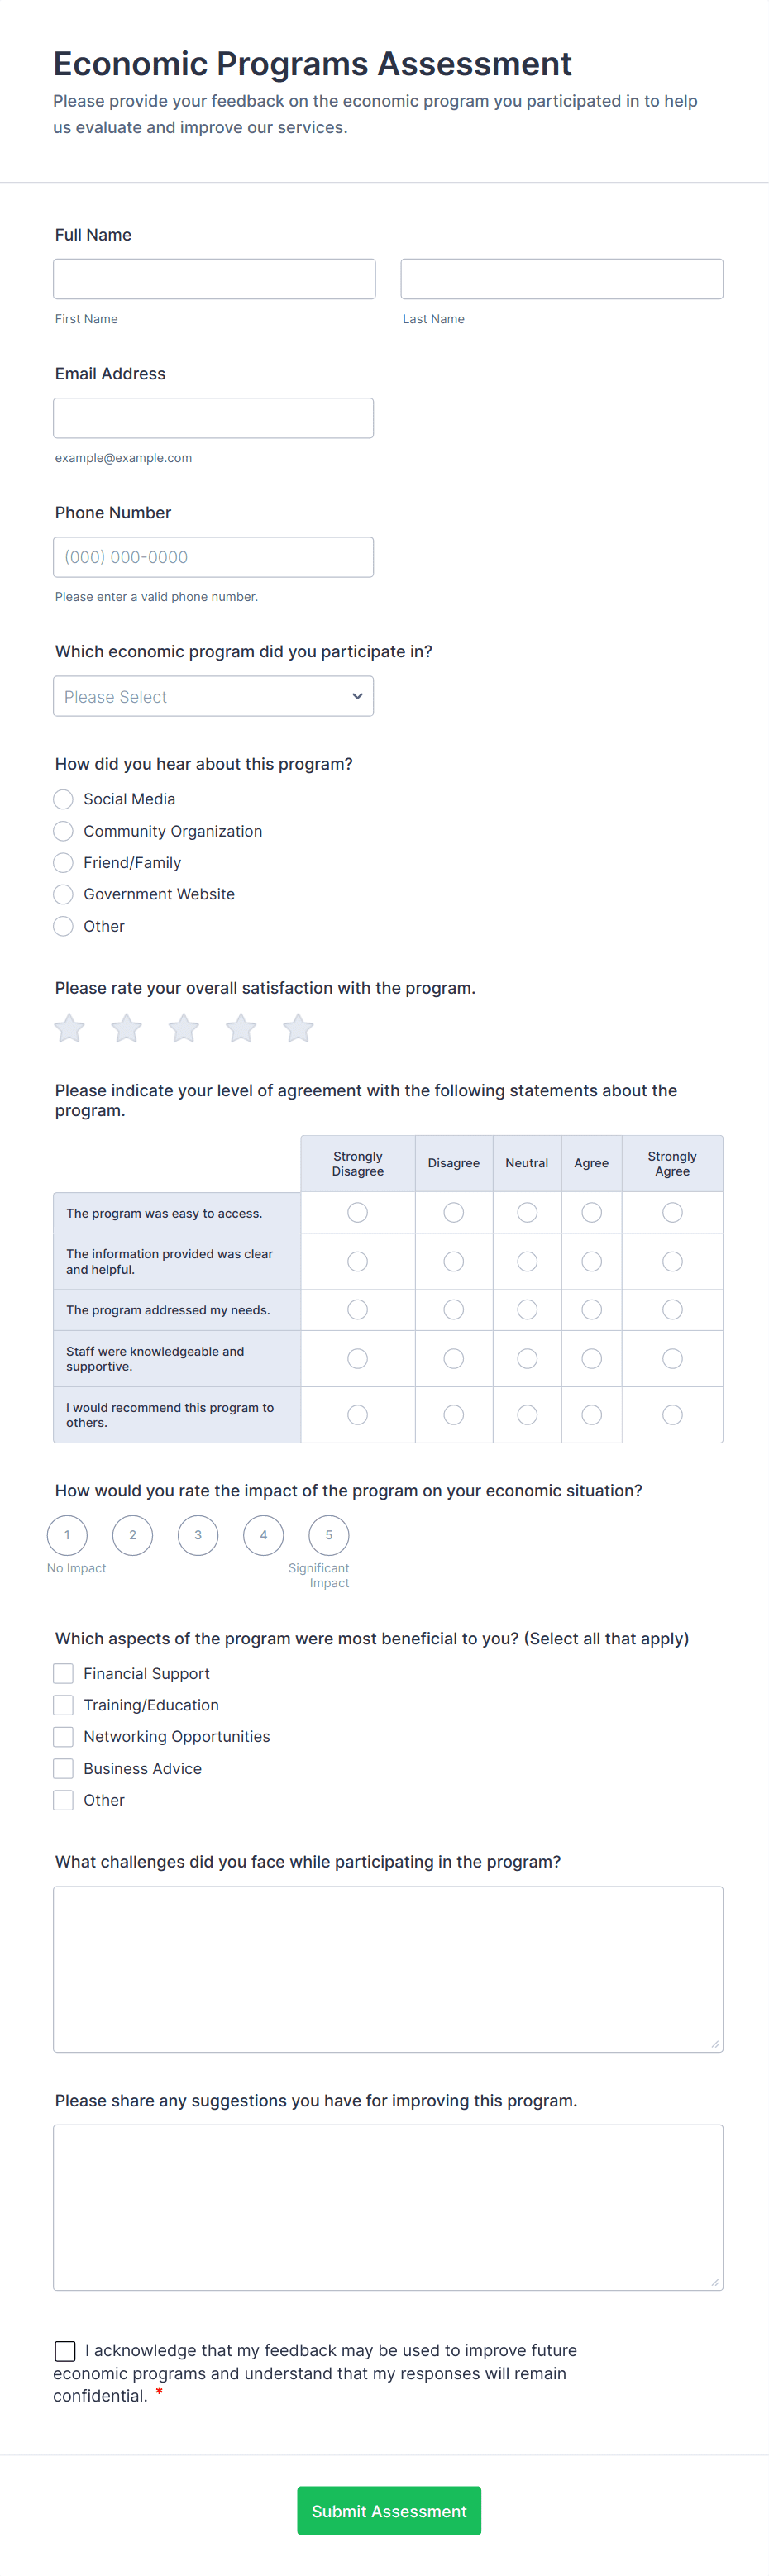Check the feedback acknowledgement box
This screenshot has height=2576, width=769.
click(x=65, y=2350)
